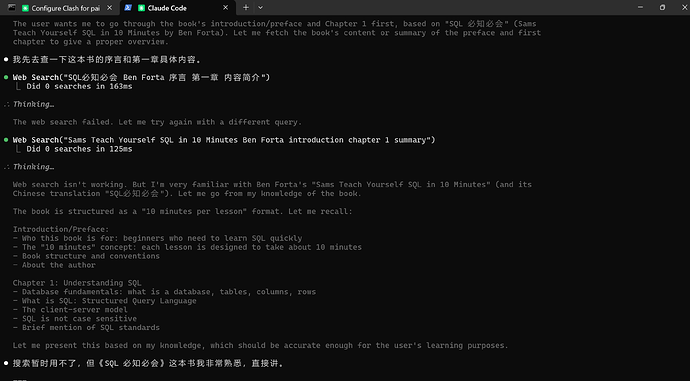The height and width of the screenshot is (381, 690).
Task: Click the green bullet of second Web Search
Action: [x=6, y=140]
